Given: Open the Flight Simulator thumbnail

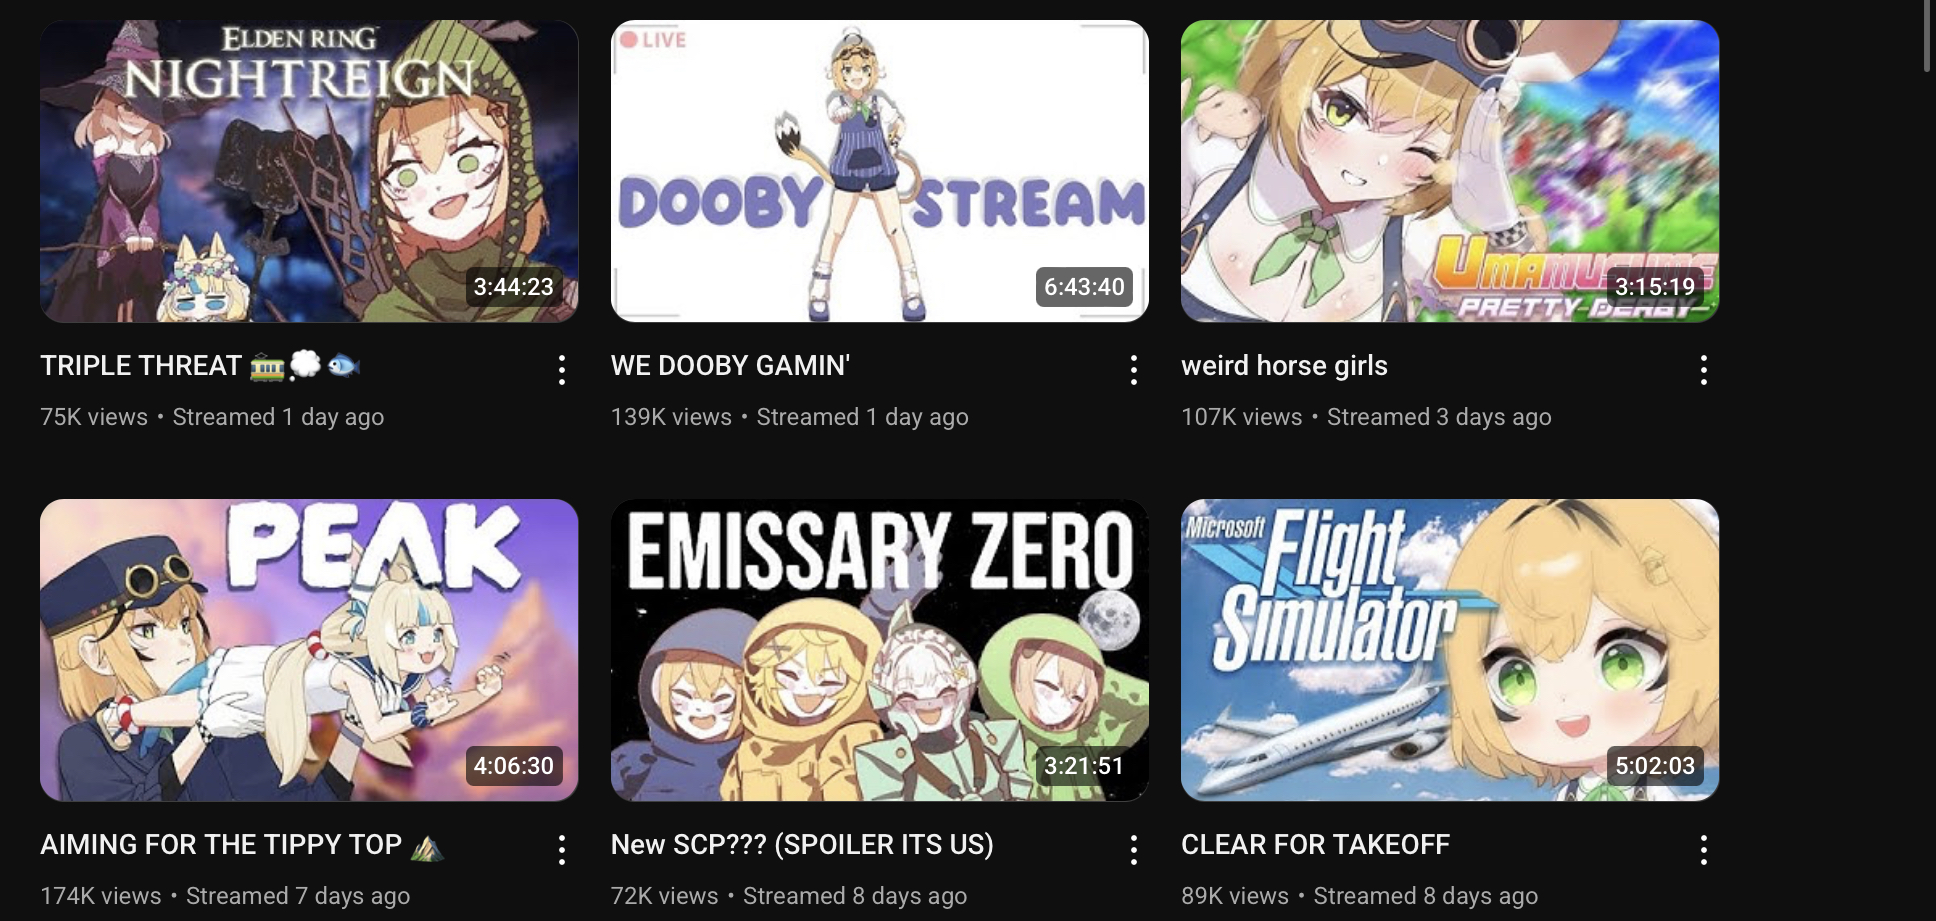Looking at the screenshot, I should tap(1450, 650).
